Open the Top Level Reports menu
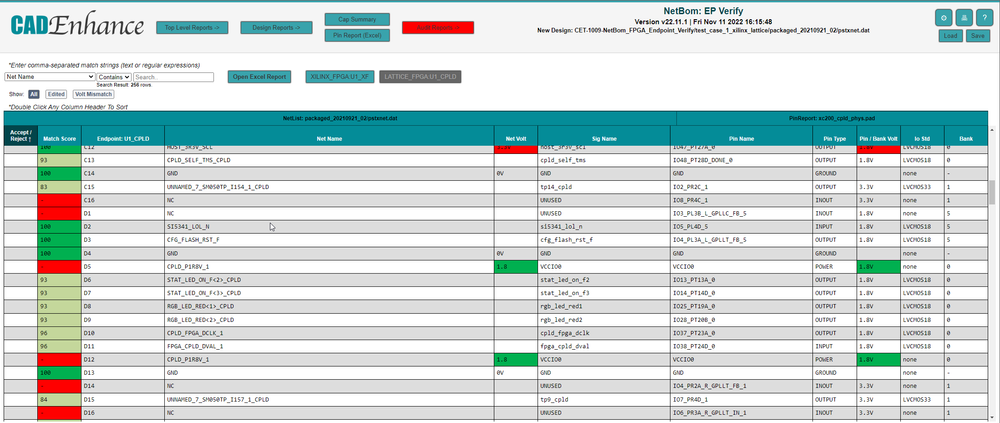Viewport: 1000px width, 423px height. pyautogui.click(x=192, y=27)
